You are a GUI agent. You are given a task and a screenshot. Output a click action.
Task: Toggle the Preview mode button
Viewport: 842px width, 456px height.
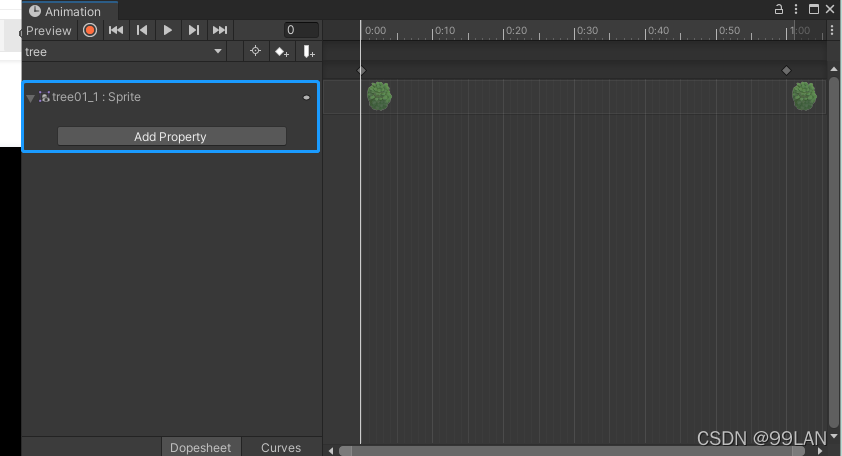point(48,31)
